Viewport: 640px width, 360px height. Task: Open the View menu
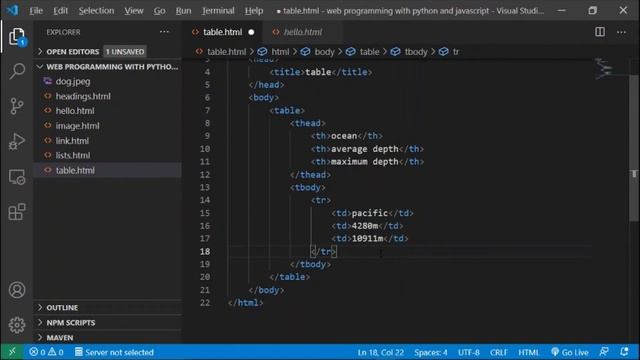(x=134, y=11)
